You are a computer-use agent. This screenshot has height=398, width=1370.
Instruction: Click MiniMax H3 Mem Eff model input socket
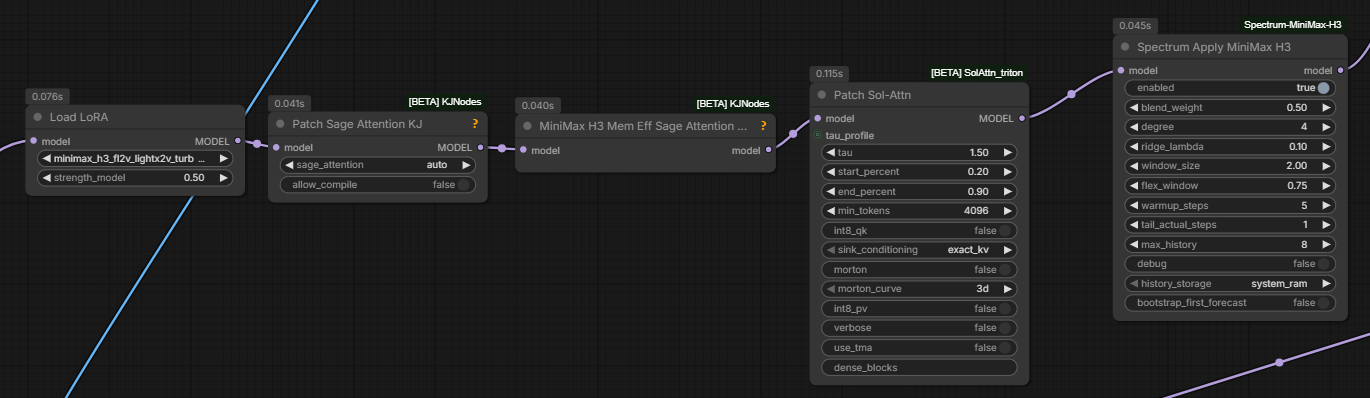click(524, 150)
